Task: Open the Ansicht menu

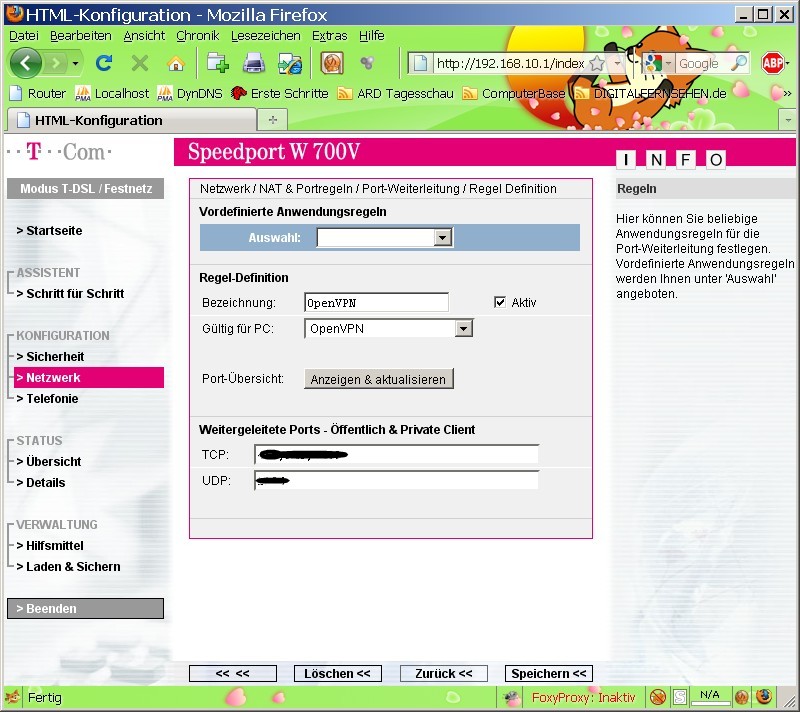Action: pos(144,36)
